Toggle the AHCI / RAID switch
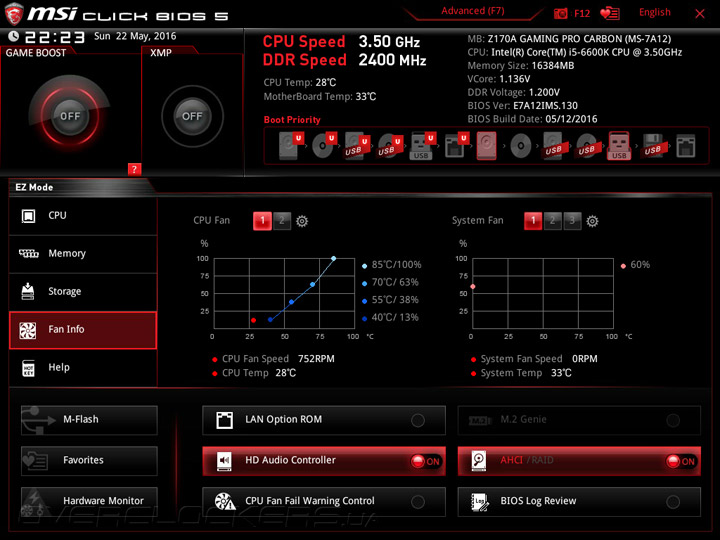The image size is (720, 540). (579, 461)
